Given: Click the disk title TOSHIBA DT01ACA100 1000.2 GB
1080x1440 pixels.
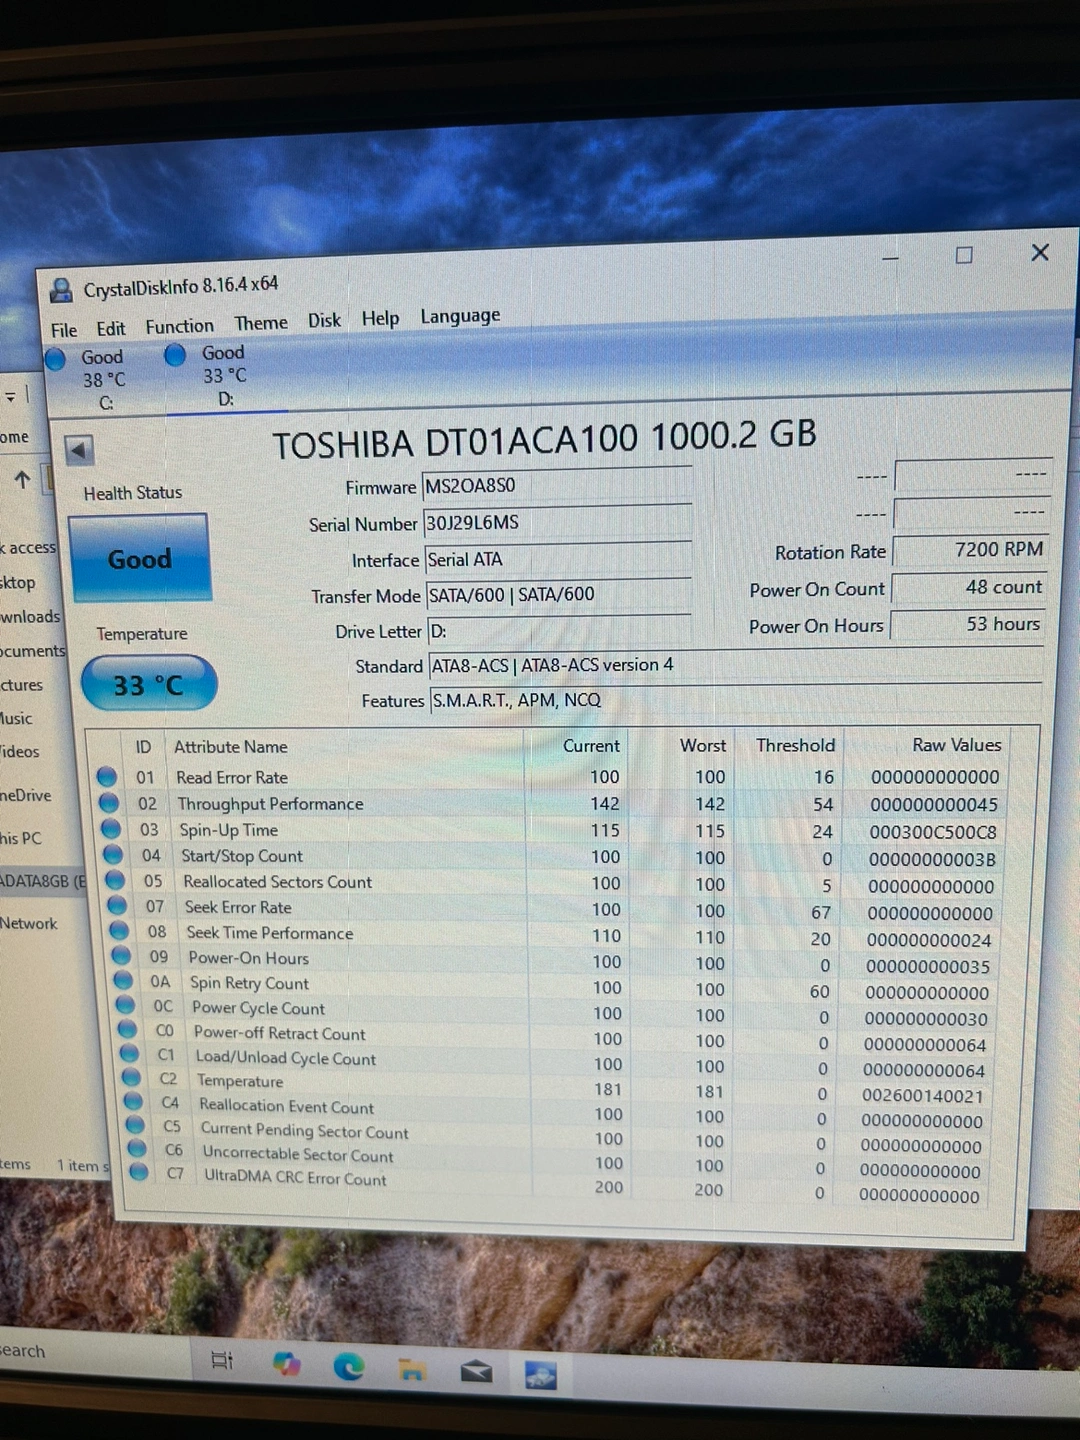Looking at the screenshot, I should click(545, 439).
